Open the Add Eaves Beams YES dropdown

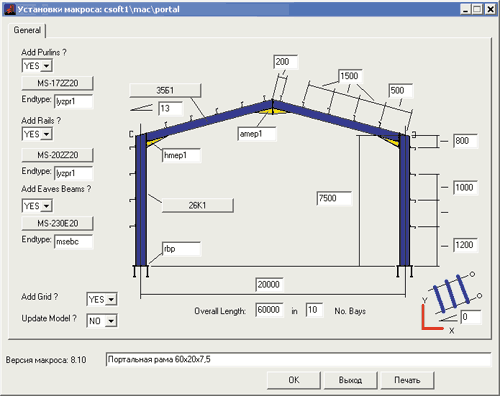click(46, 206)
